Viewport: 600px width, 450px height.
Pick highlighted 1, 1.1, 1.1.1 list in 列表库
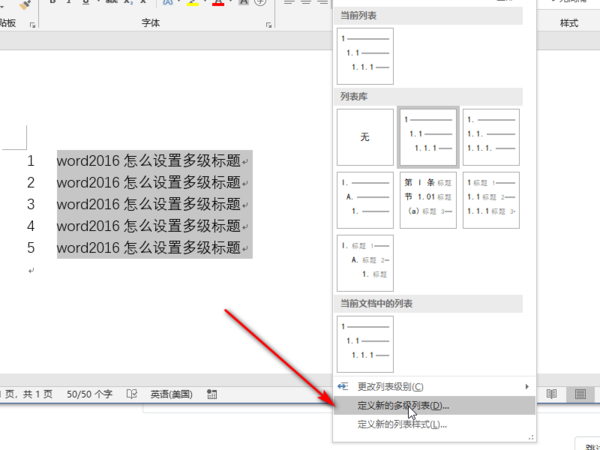coord(428,137)
